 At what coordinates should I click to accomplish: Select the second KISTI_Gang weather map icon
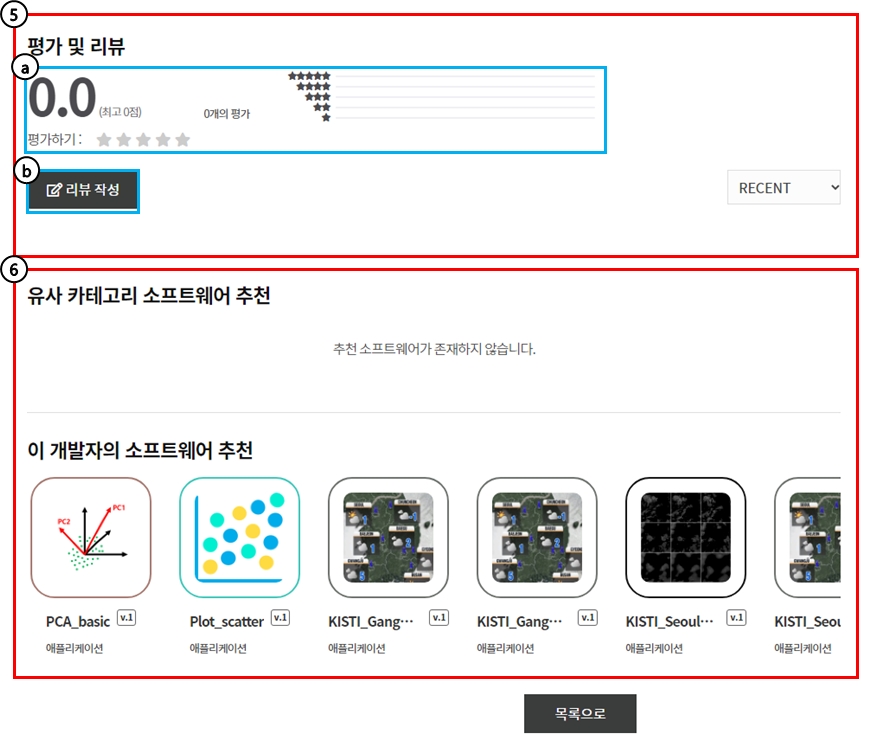tap(537, 537)
